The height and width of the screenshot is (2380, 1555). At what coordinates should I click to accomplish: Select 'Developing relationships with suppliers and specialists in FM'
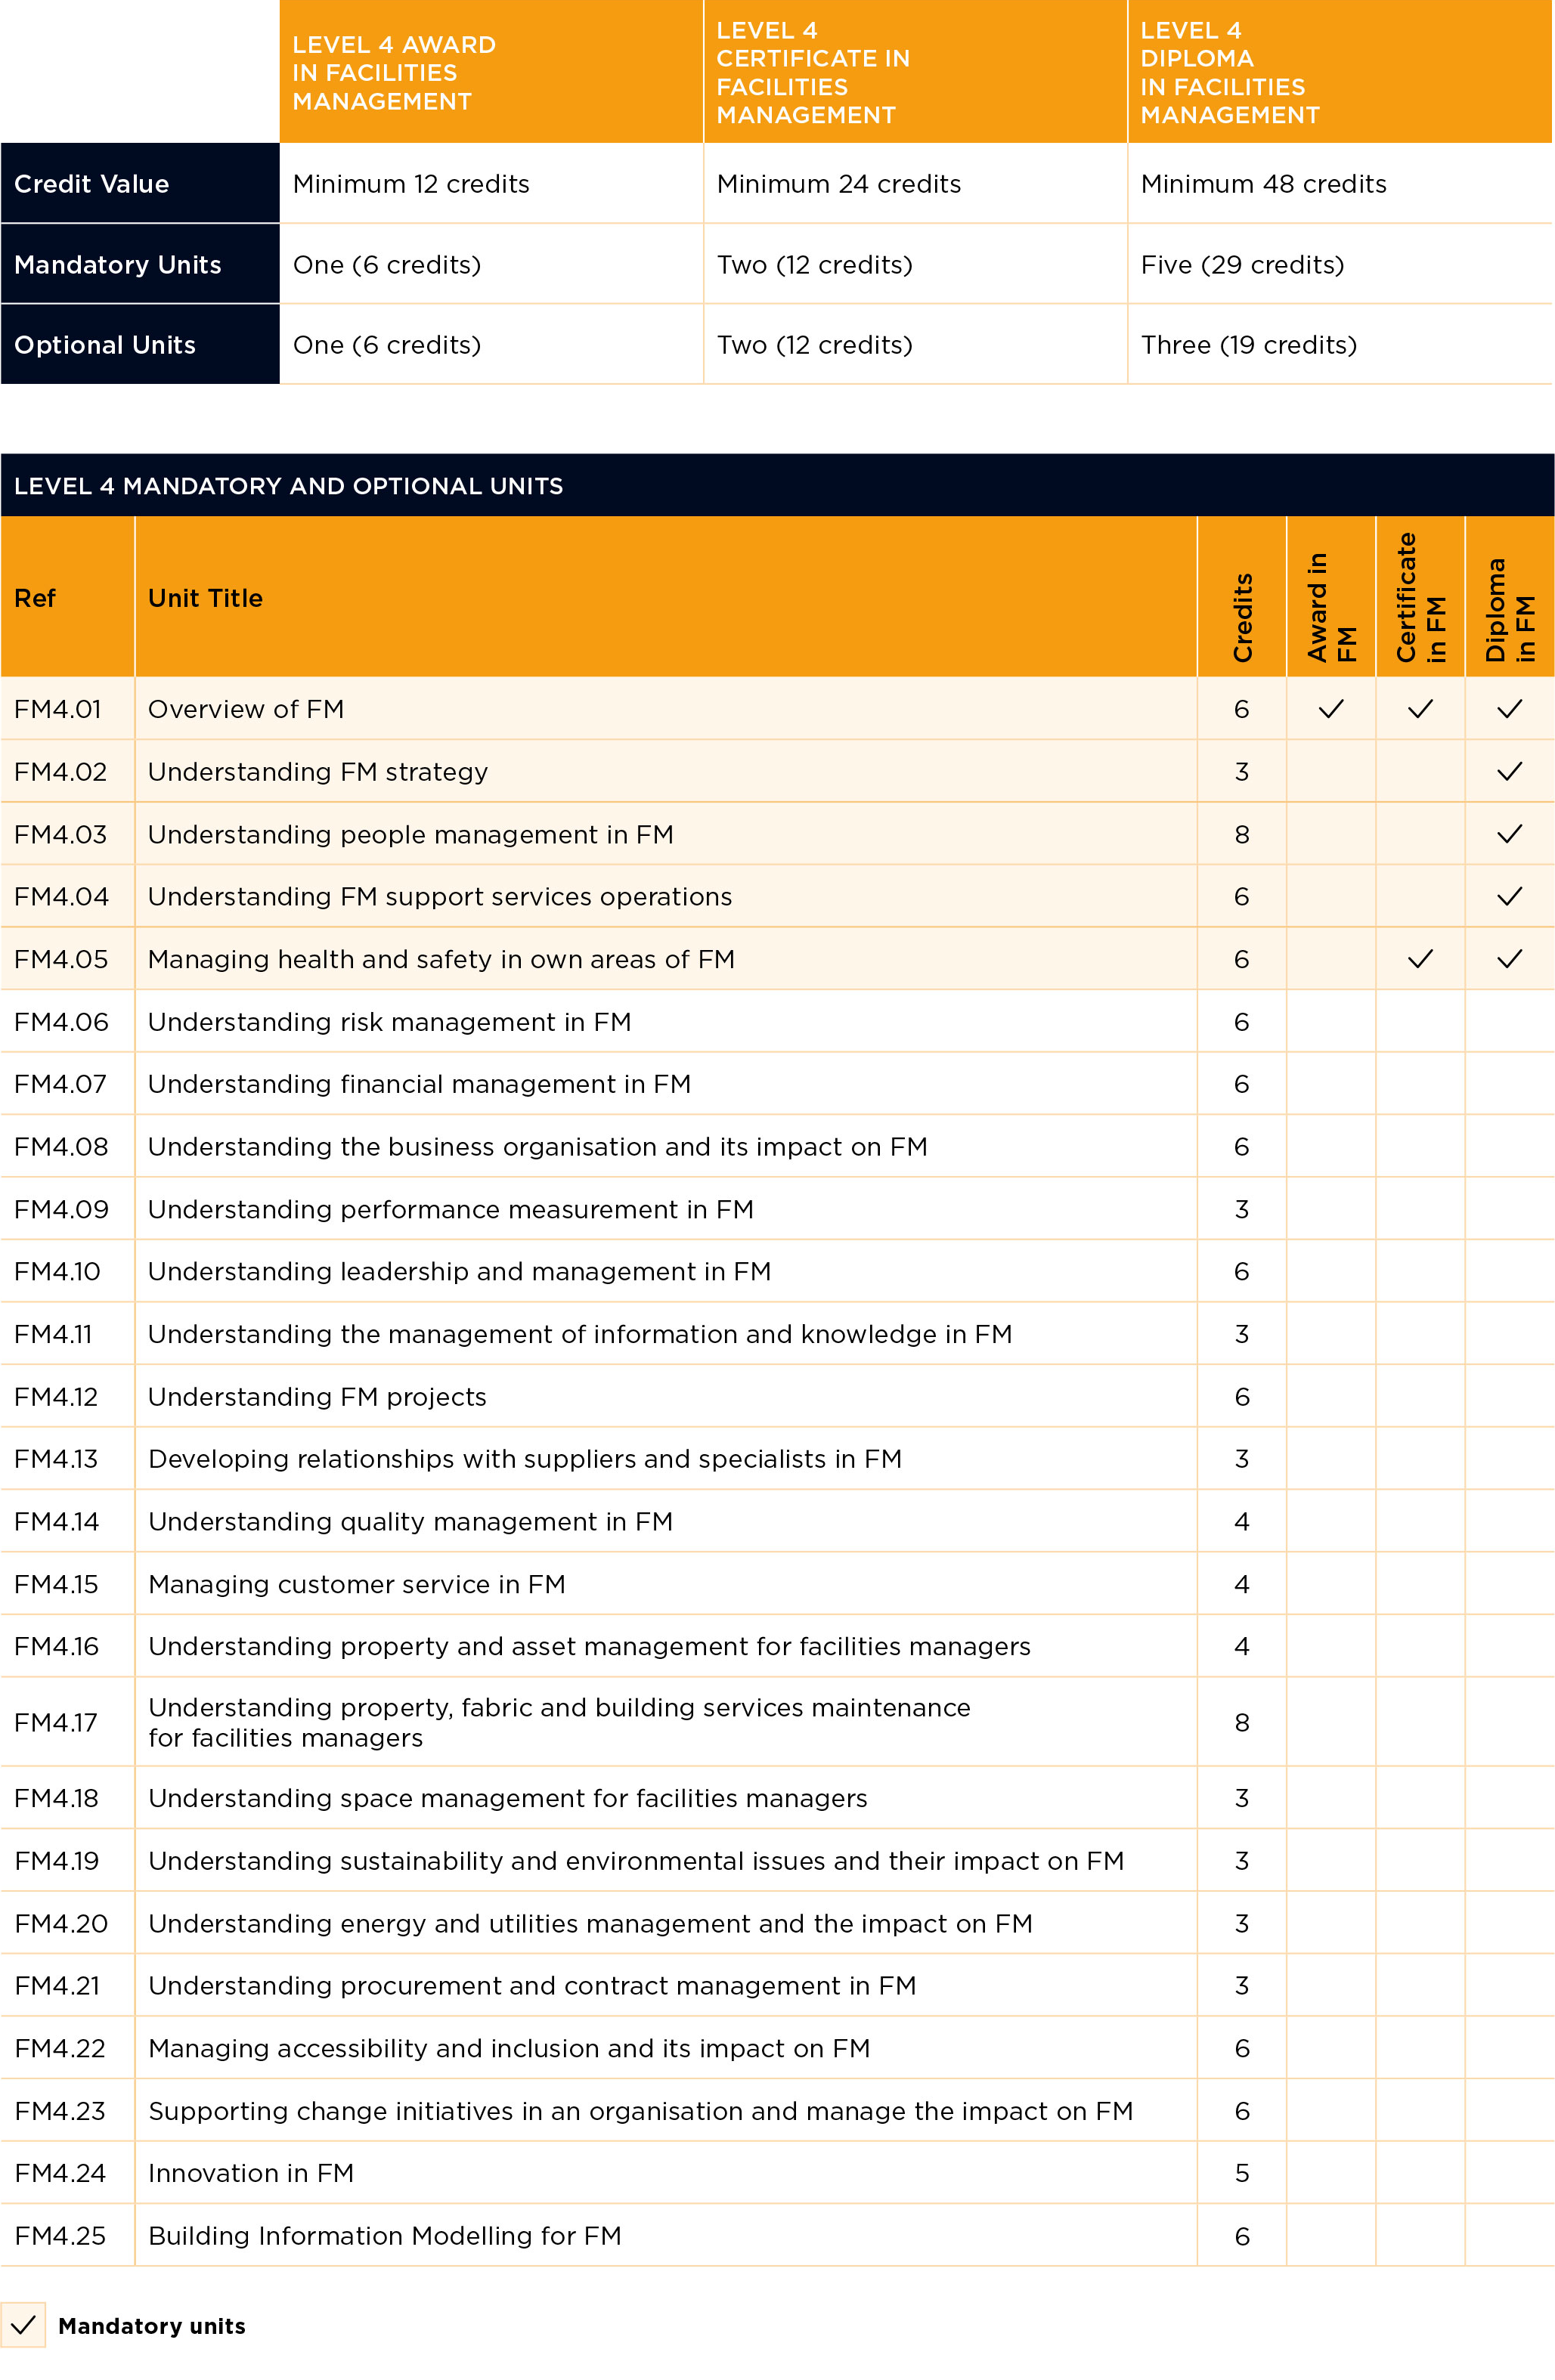(525, 1459)
